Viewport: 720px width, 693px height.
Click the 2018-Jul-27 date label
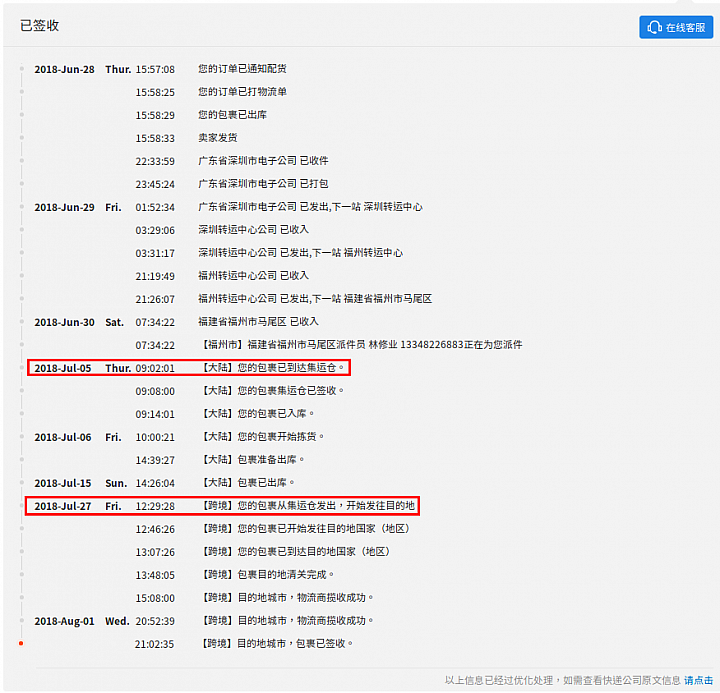[63, 506]
